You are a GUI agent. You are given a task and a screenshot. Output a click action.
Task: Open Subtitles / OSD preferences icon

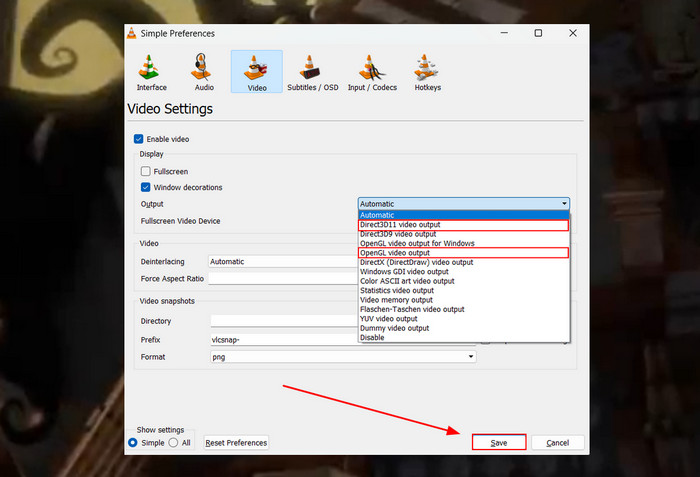coord(312,72)
